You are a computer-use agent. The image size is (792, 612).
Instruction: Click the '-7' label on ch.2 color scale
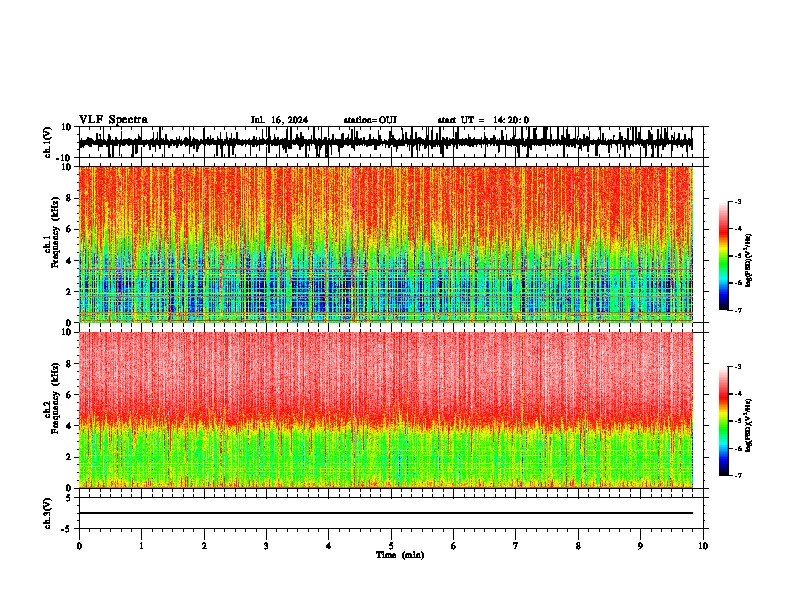point(738,476)
